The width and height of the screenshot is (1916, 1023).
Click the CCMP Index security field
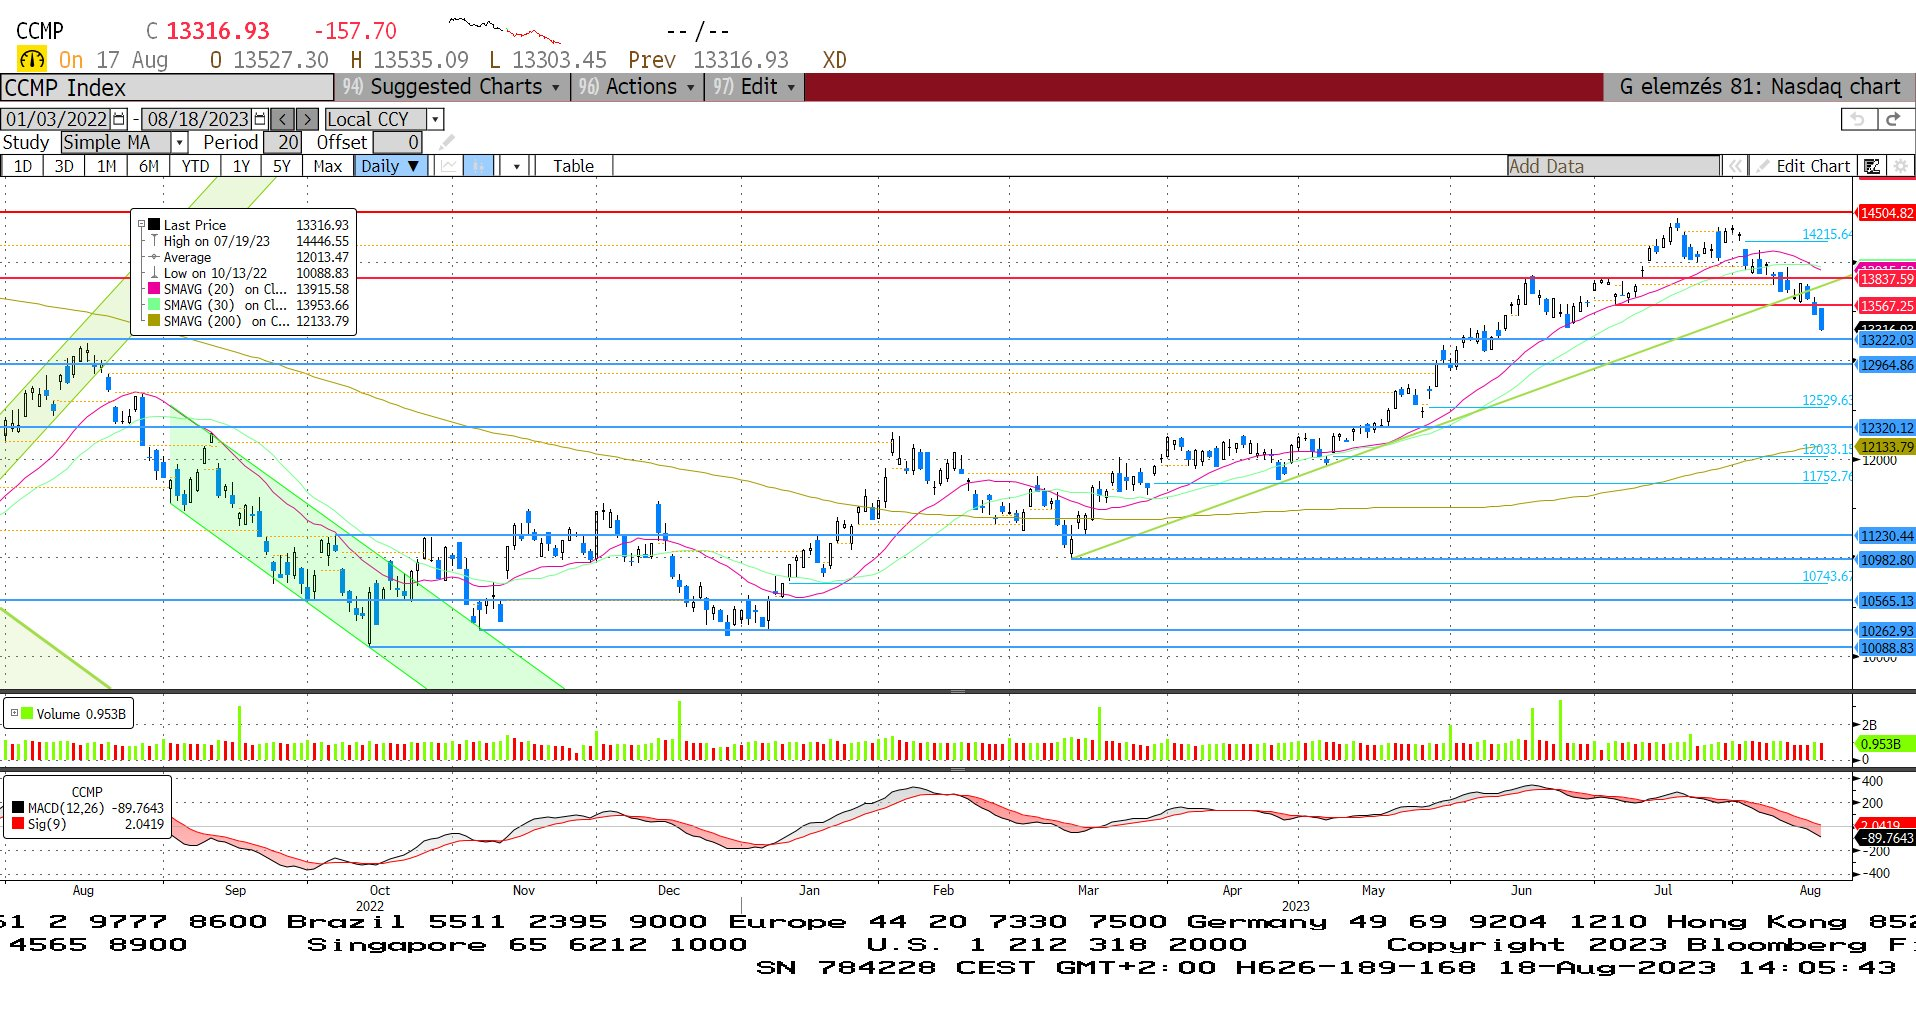pyautogui.click(x=168, y=87)
